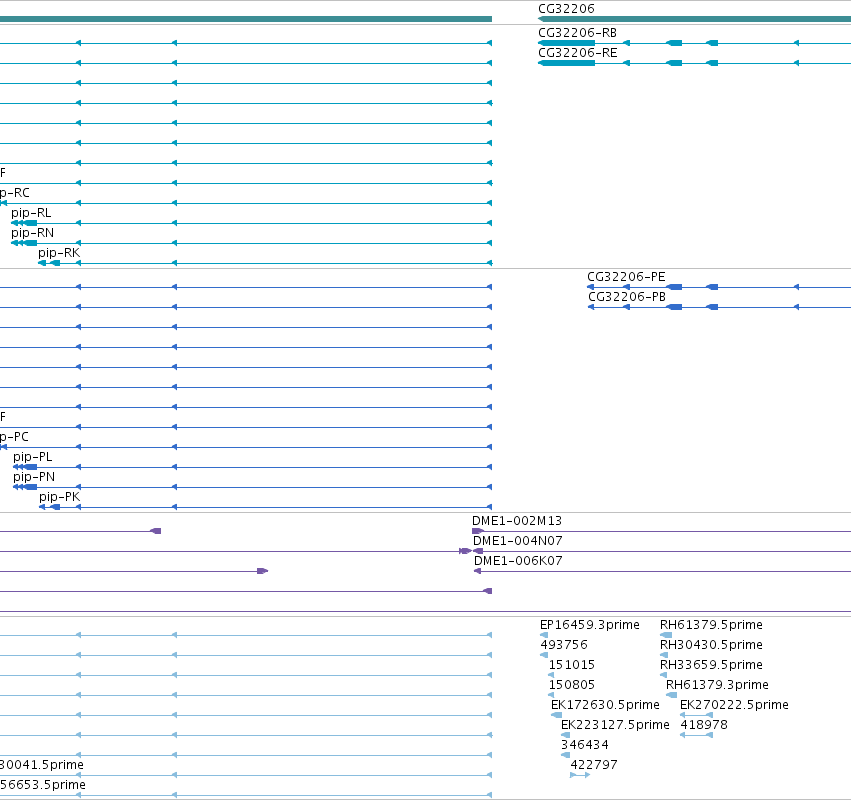This screenshot has height=800, width=851.
Task: Select the pip-PN protein label
Action: [34, 477]
